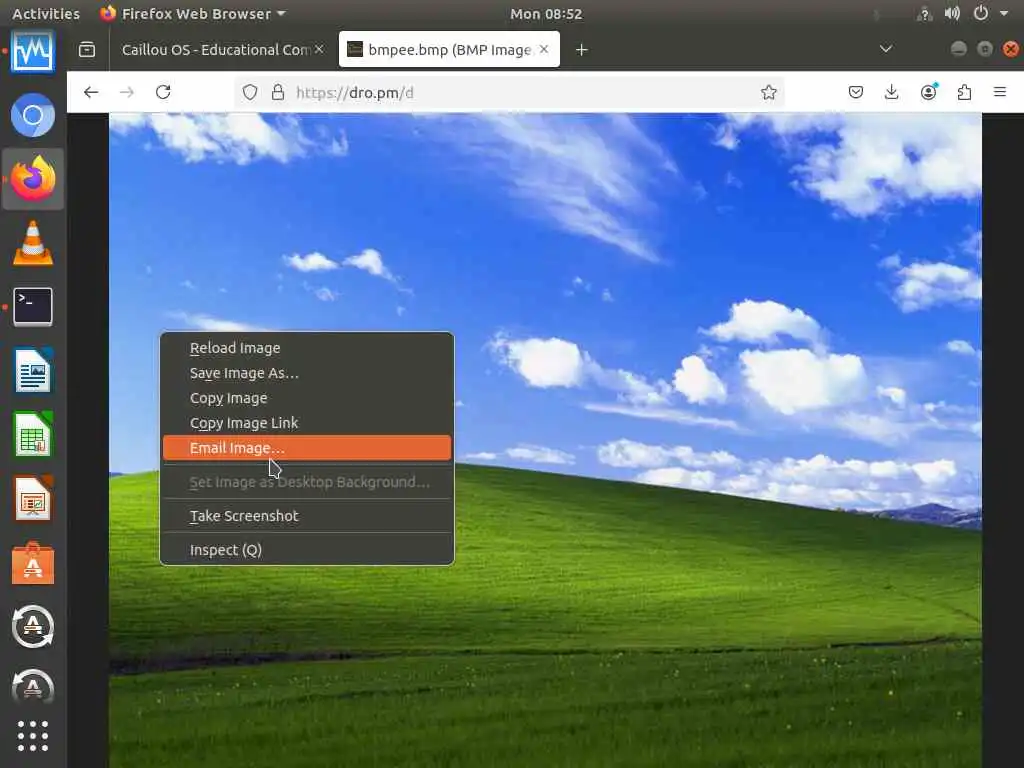Reload the current page
The height and width of the screenshot is (768, 1024).
(x=163, y=92)
